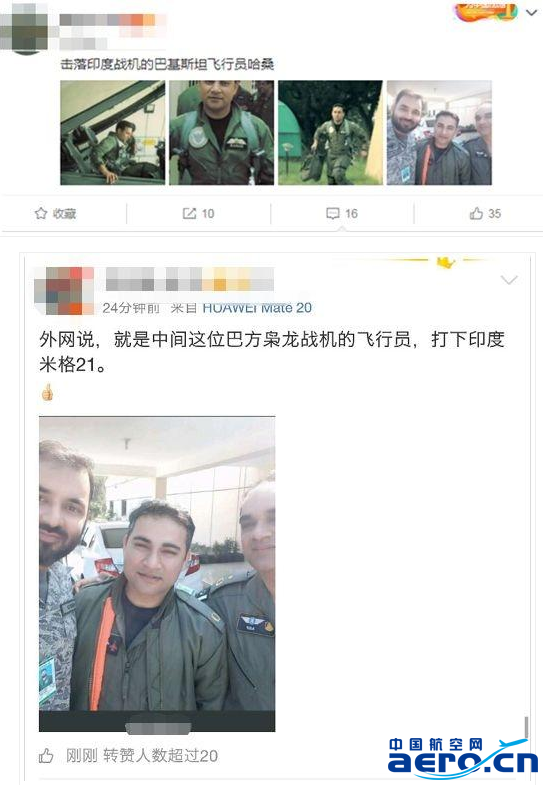The height and width of the screenshot is (785, 543).
Task: Click the star favorite icon
Action: pos(41,213)
